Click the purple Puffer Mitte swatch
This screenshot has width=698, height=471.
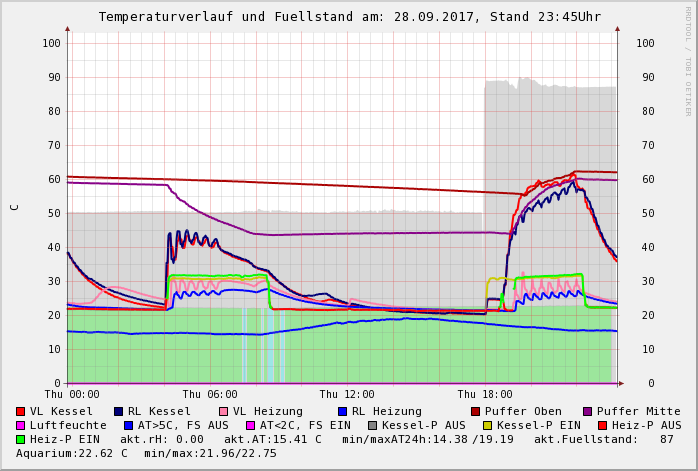pos(587,411)
